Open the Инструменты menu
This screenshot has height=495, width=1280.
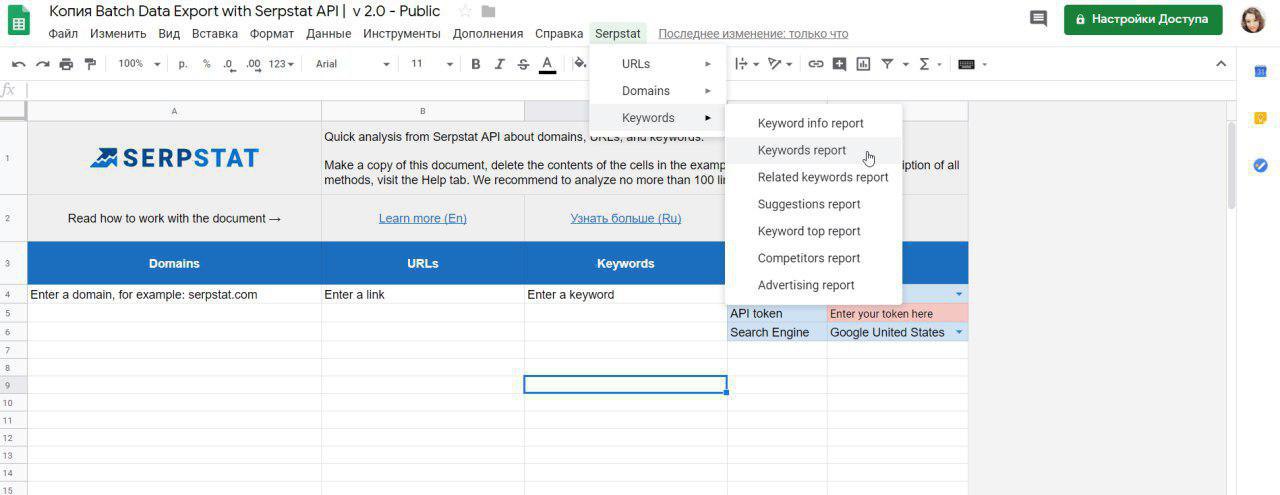click(x=402, y=33)
